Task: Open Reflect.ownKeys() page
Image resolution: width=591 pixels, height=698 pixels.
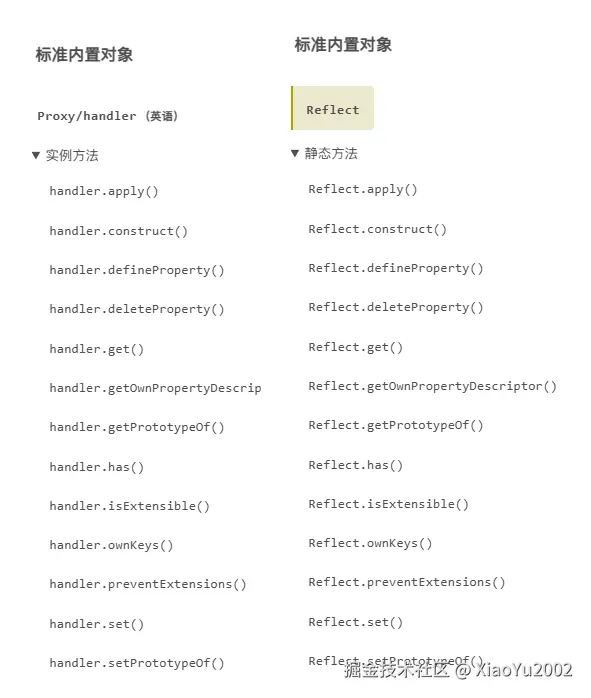Action: (x=370, y=544)
